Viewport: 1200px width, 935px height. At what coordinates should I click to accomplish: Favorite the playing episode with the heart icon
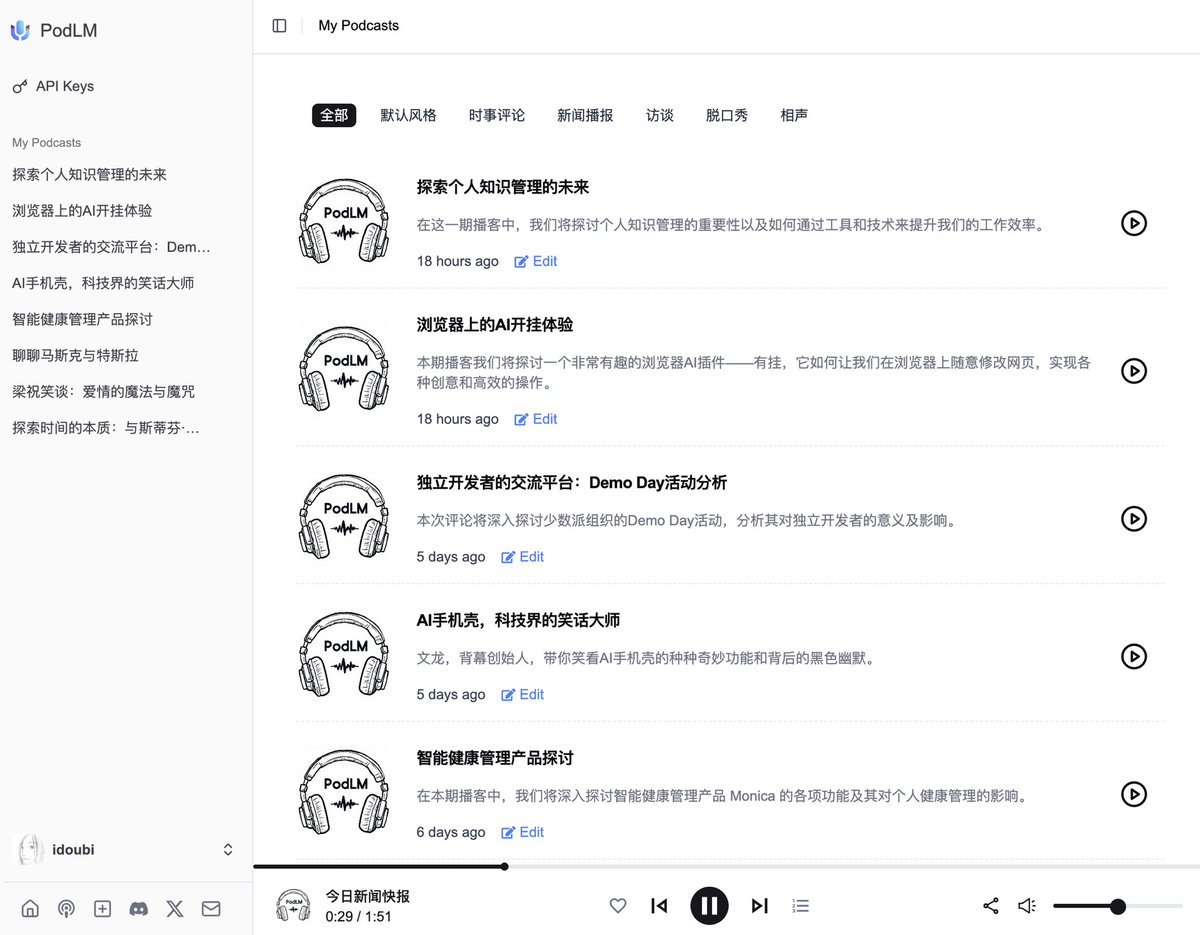click(x=617, y=905)
